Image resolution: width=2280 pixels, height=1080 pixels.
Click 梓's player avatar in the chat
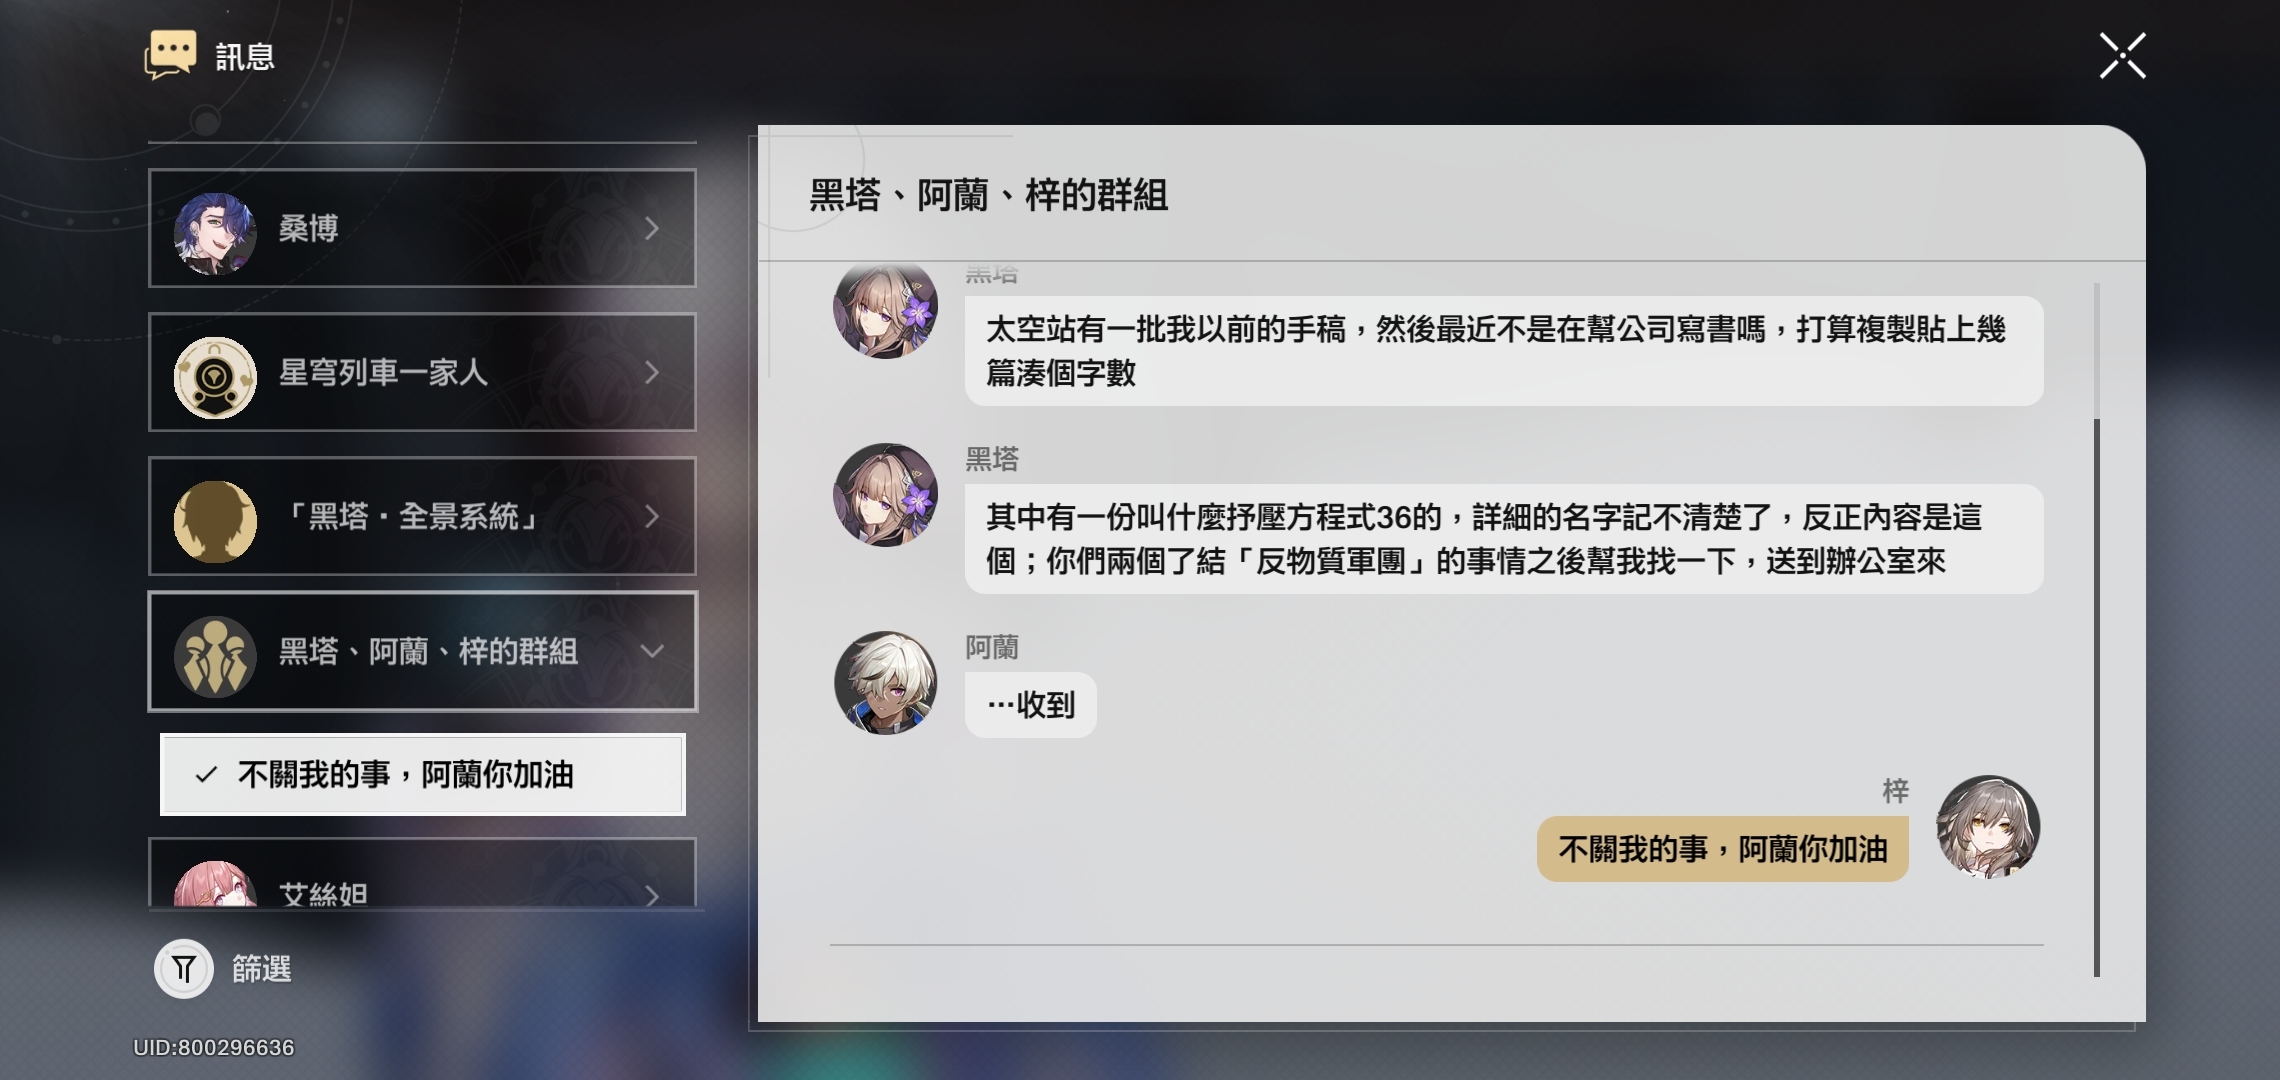1988,826
